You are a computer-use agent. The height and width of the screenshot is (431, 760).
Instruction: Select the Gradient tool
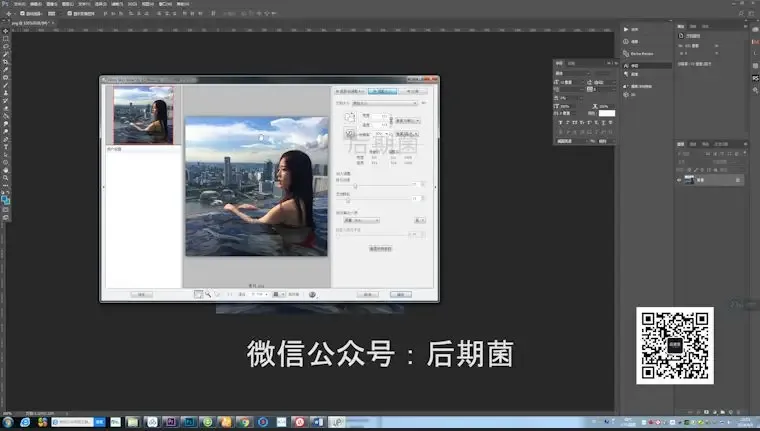pyautogui.click(x=7, y=116)
